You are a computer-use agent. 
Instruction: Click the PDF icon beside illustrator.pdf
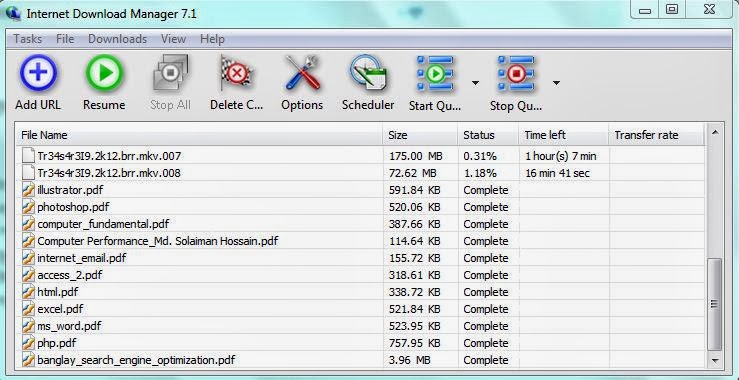(x=29, y=190)
